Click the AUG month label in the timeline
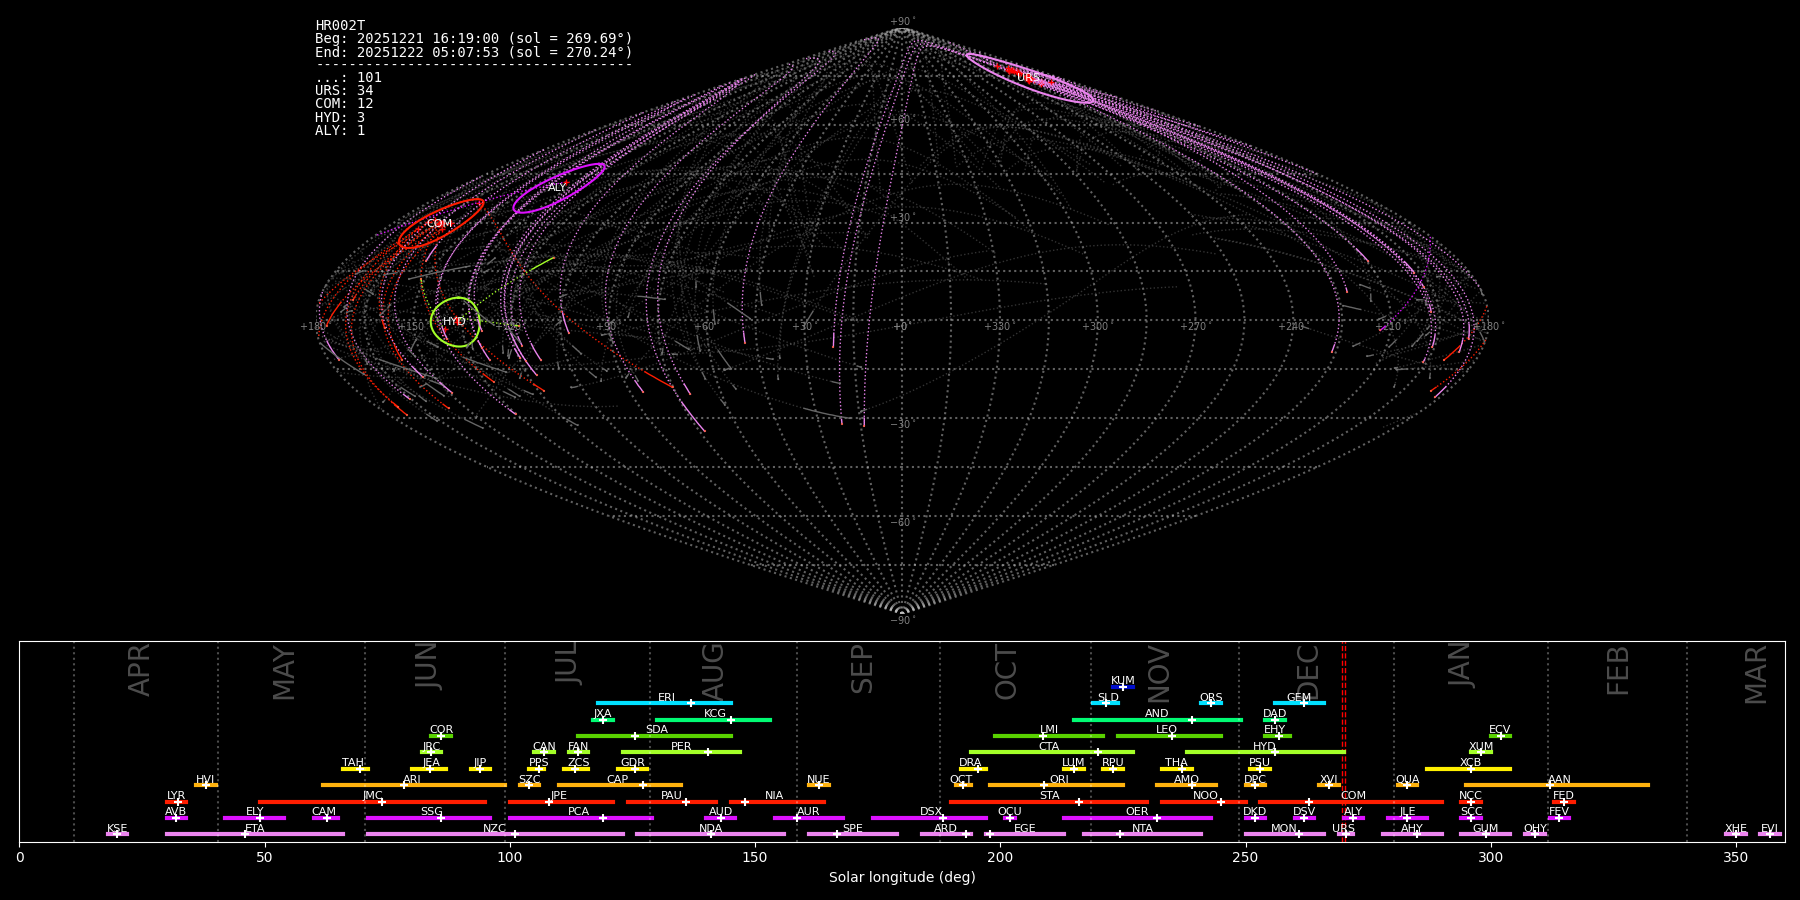 tap(713, 671)
